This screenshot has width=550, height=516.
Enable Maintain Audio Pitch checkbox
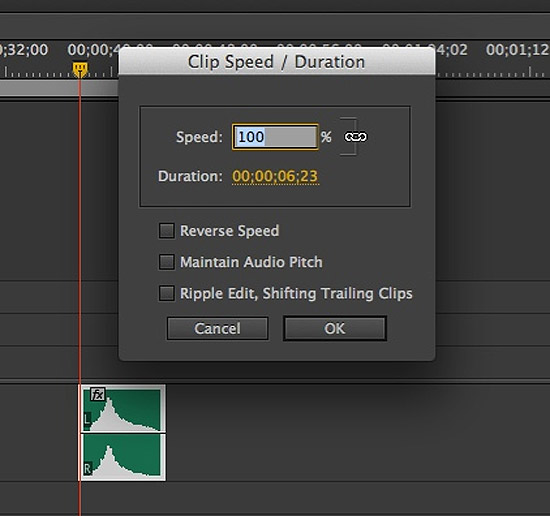pos(167,262)
